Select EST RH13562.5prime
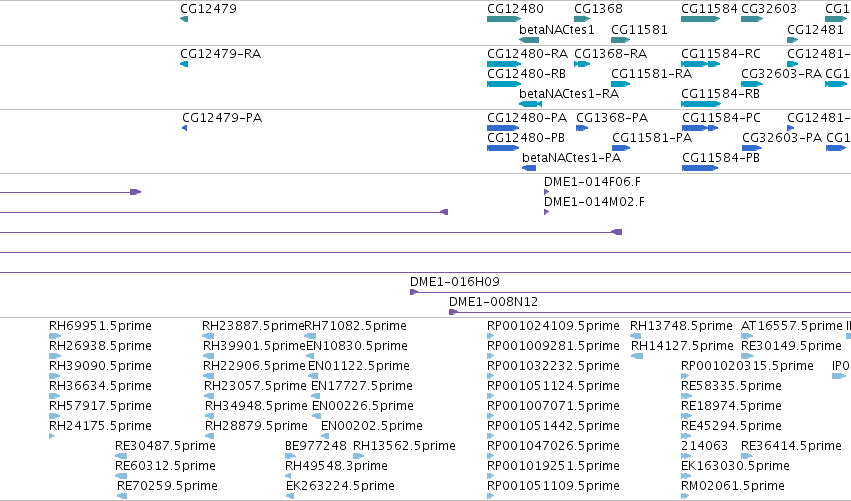Viewport: 851px width, 501px height. pyautogui.click(x=359, y=456)
